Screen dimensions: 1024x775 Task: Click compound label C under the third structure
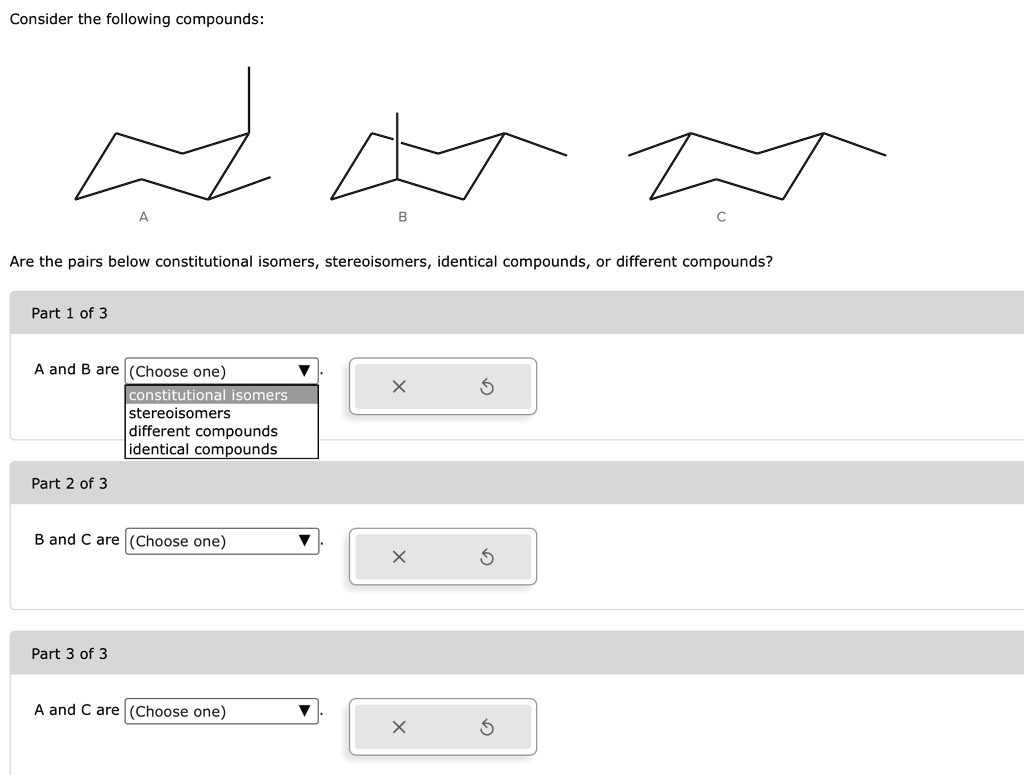click(720, 215)
